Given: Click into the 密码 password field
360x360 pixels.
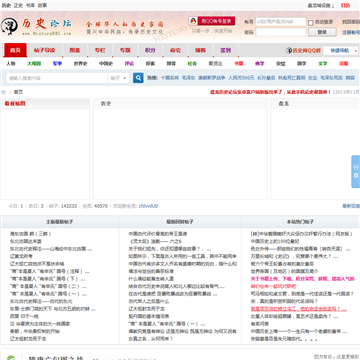Looking at the screenshot, I should tap(280, 32).
